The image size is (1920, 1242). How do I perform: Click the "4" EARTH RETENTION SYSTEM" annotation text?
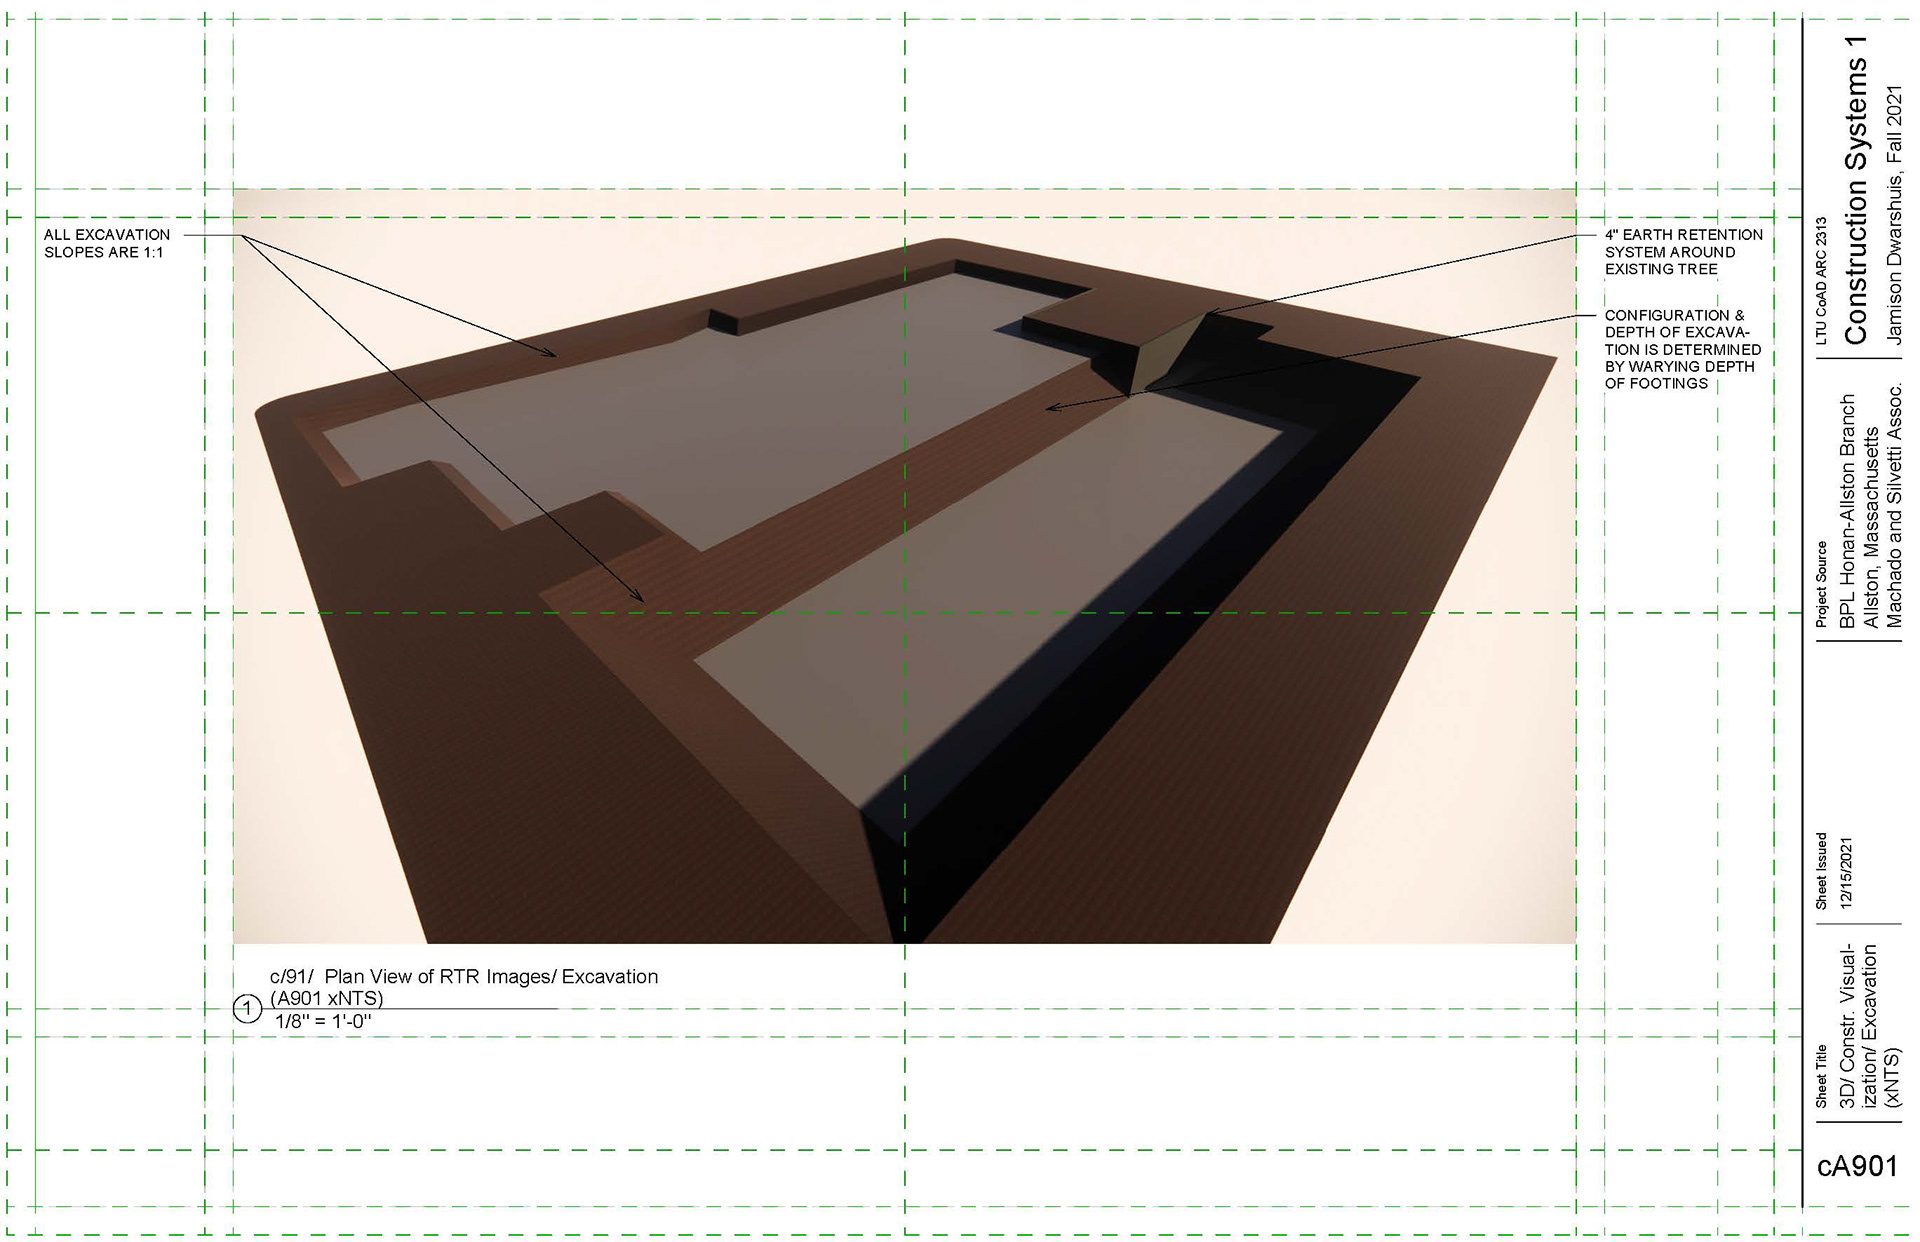tap(1683, 252)
